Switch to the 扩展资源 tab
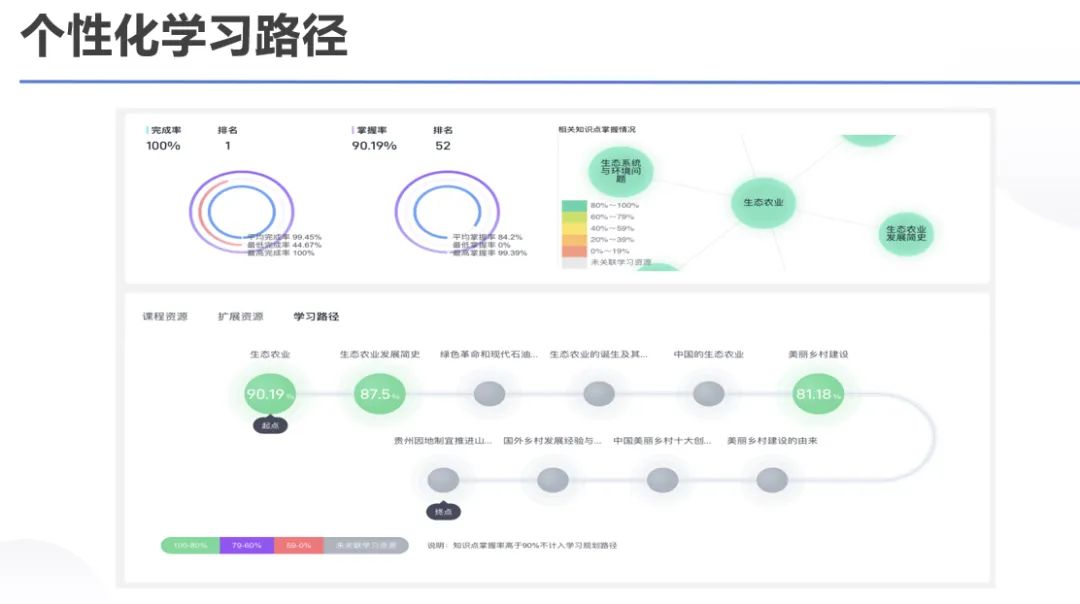1080x604 pixels. coord(240,317)
